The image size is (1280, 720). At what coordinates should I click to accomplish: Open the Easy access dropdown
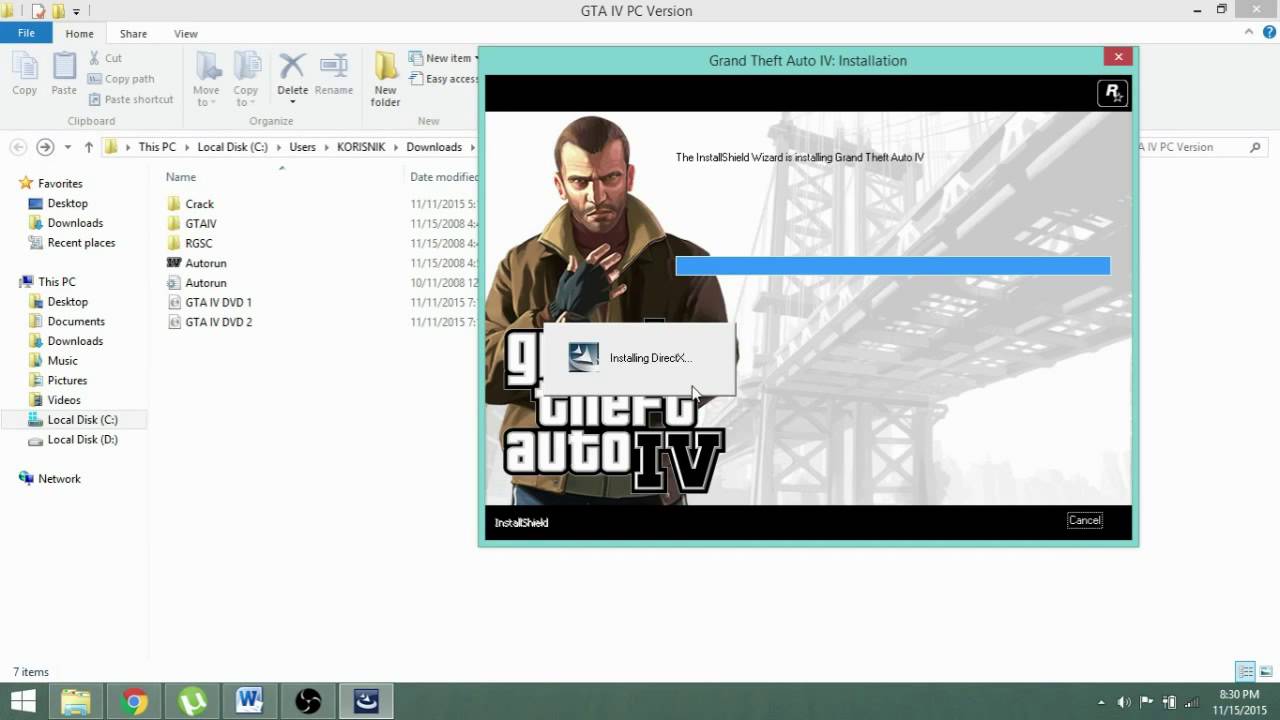443,79
